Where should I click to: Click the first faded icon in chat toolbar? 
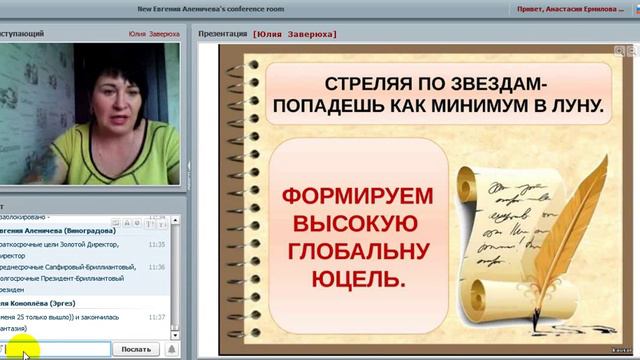[x=116, y=223]
